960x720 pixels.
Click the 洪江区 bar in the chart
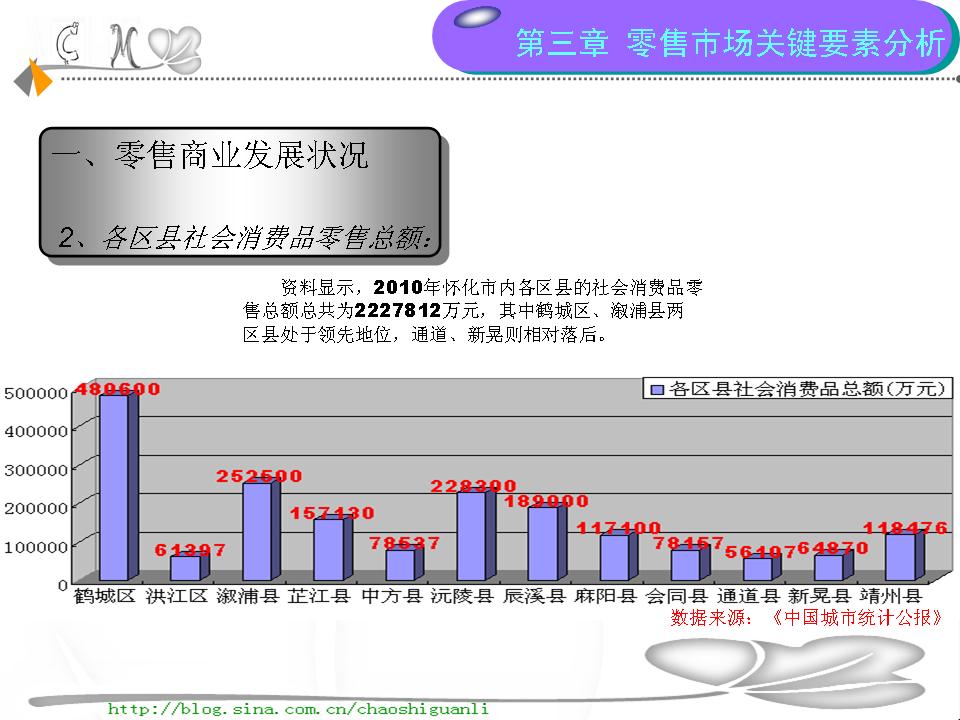point(185,567)
